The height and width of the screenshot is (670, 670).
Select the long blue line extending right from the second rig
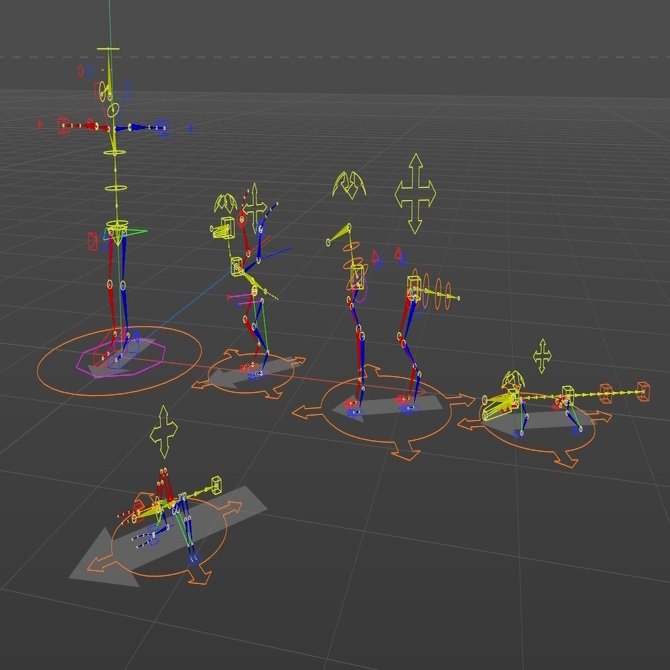point(274,252)
